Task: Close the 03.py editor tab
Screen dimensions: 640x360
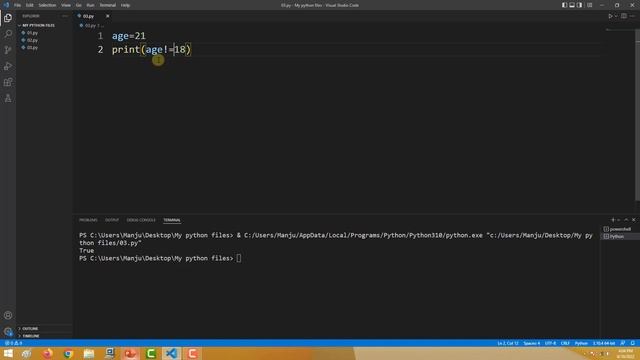Action: pyautogui.click(x=107, y=16)
